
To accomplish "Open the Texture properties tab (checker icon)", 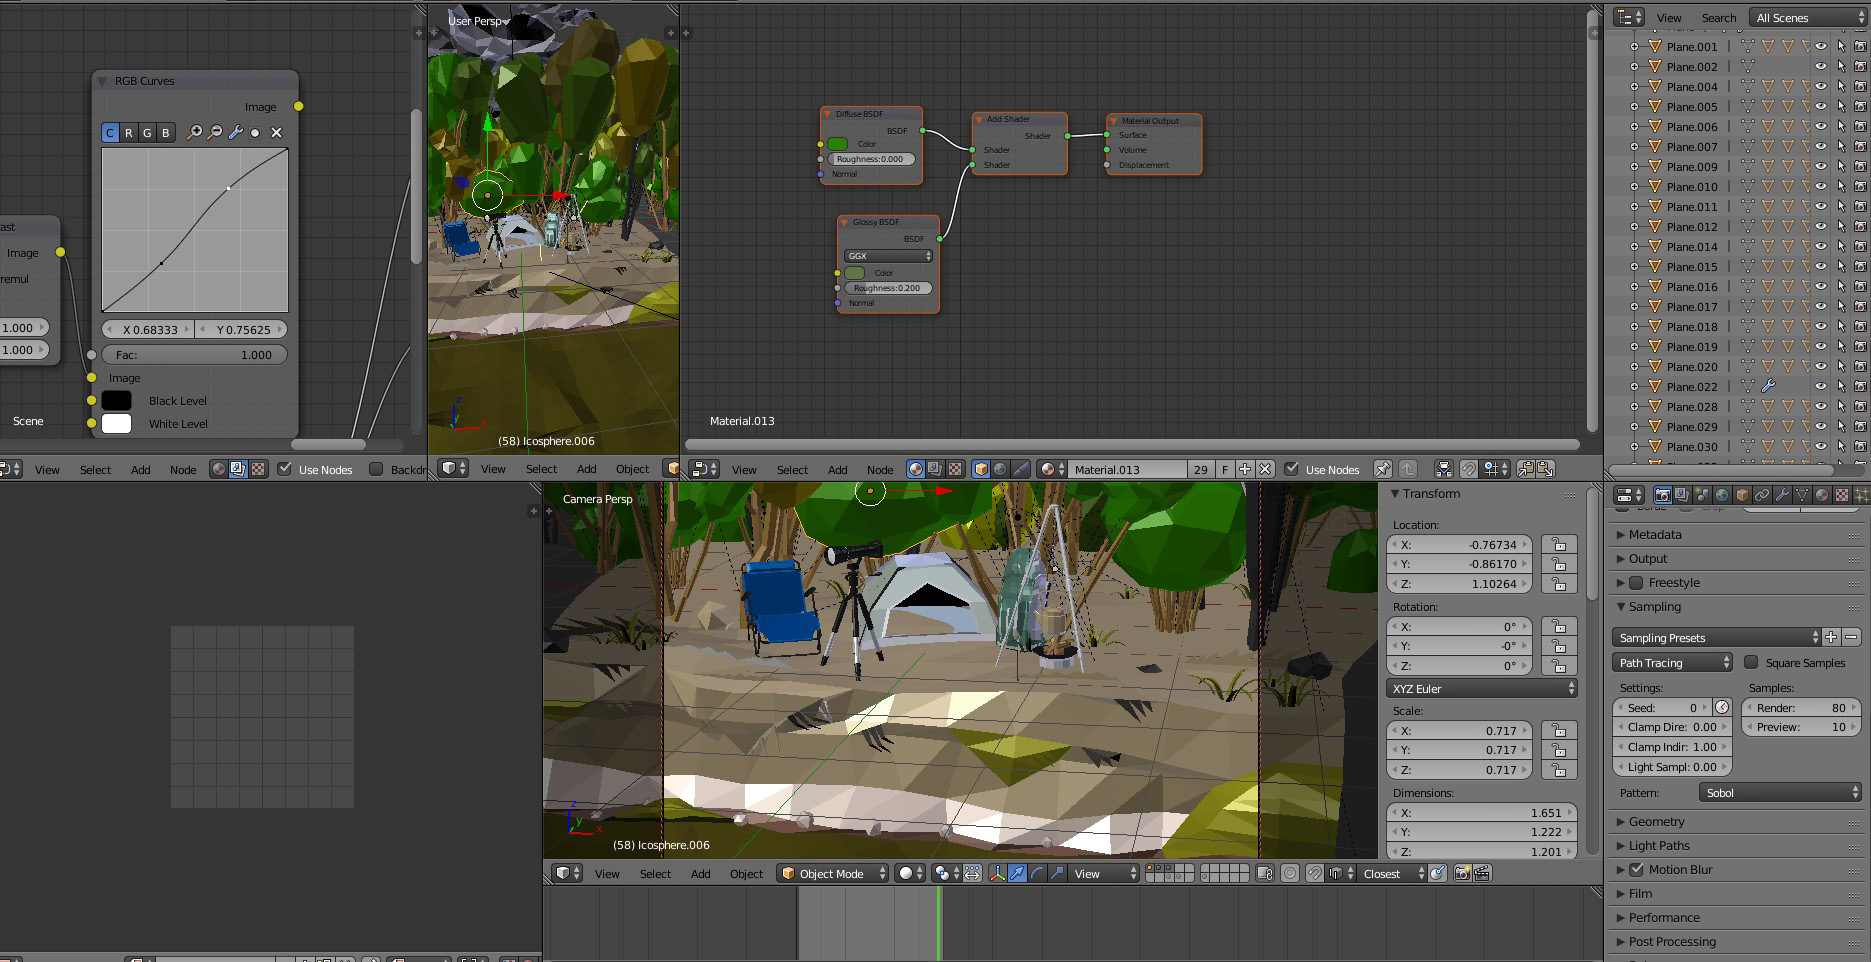I will [1842, 495].
